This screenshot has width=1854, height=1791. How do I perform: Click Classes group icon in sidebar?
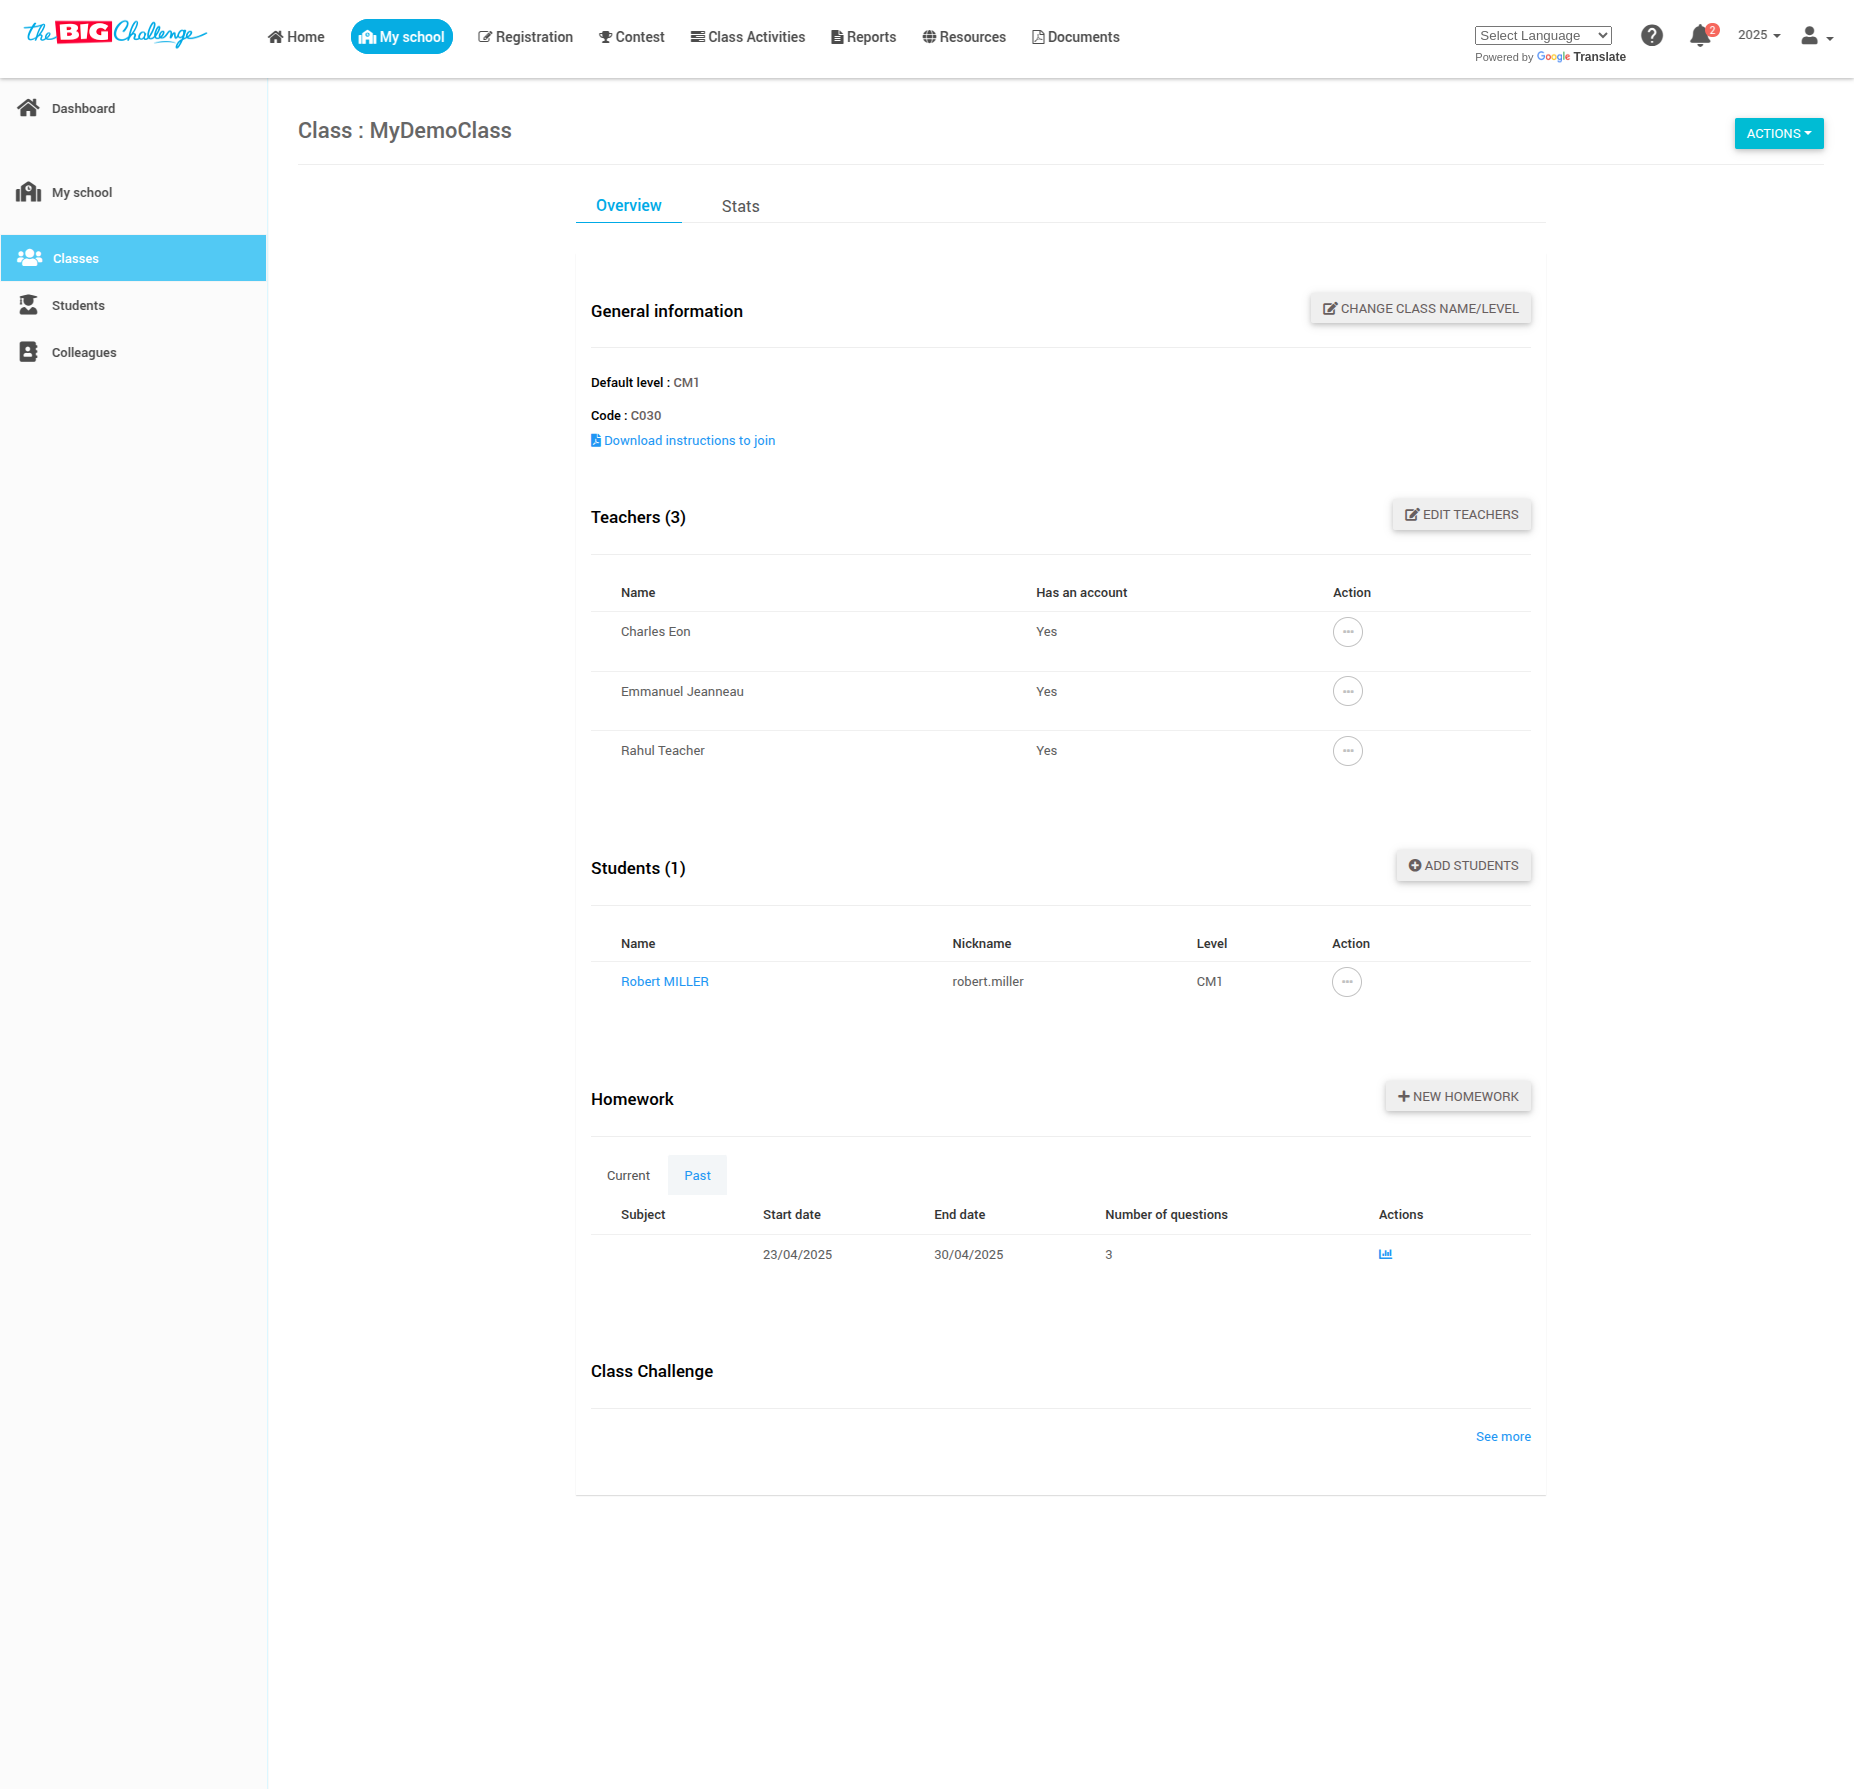pos(30,258)
